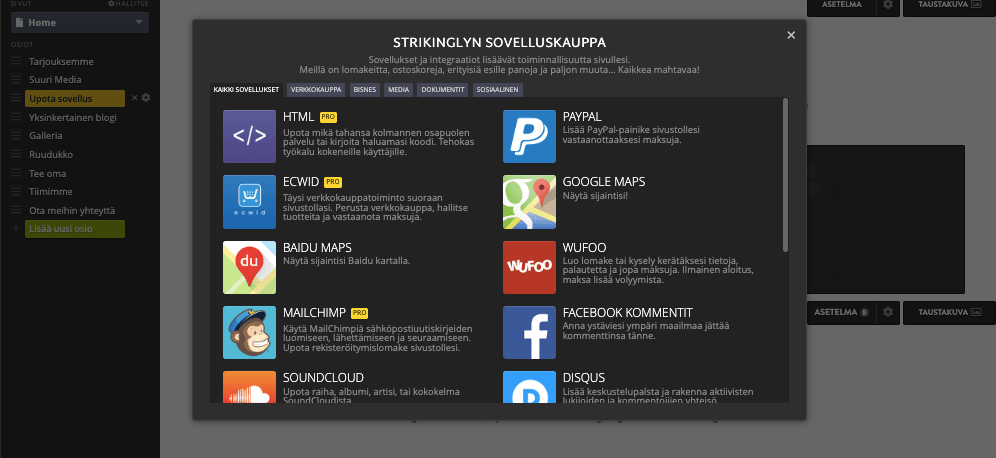Switch to Sosiaalinen tab
This screenshot has height=458, width=996.
click(x=499, y=90)
